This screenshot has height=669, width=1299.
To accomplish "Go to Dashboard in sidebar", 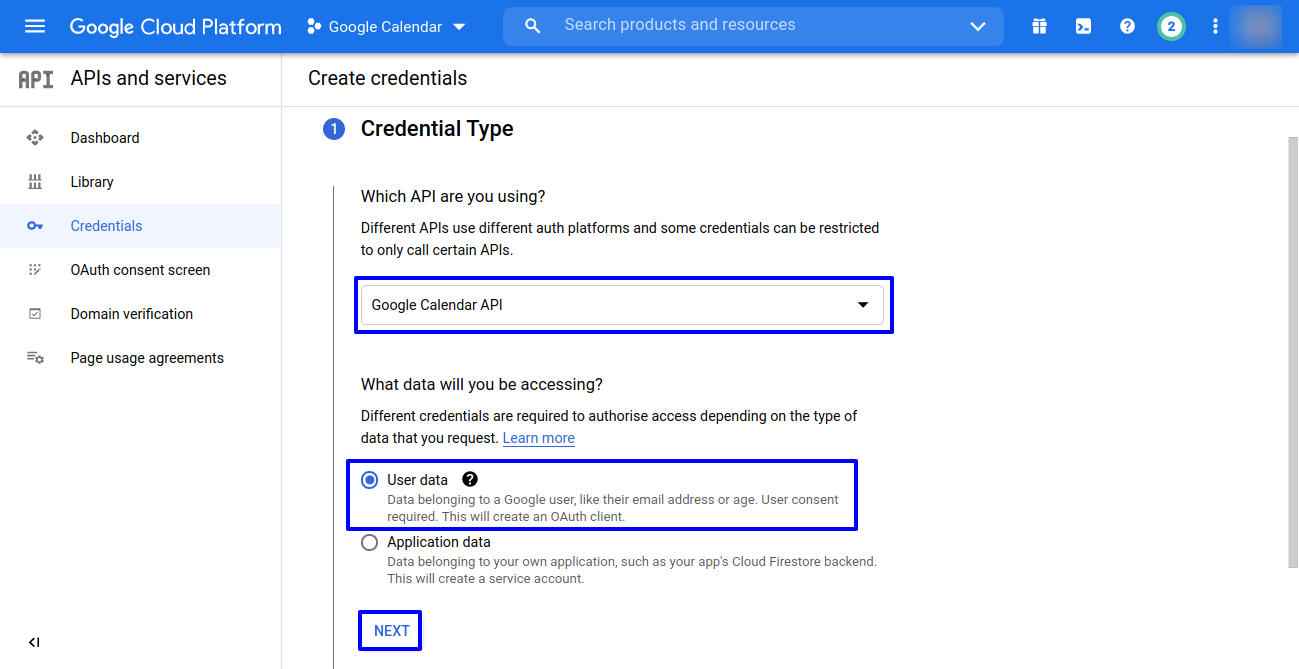I will [x=105, y=138].
